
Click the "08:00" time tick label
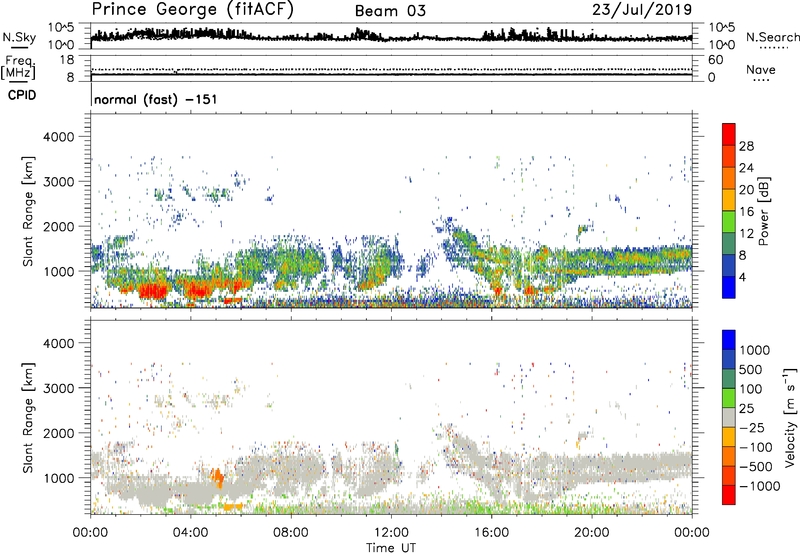[291, 533]
